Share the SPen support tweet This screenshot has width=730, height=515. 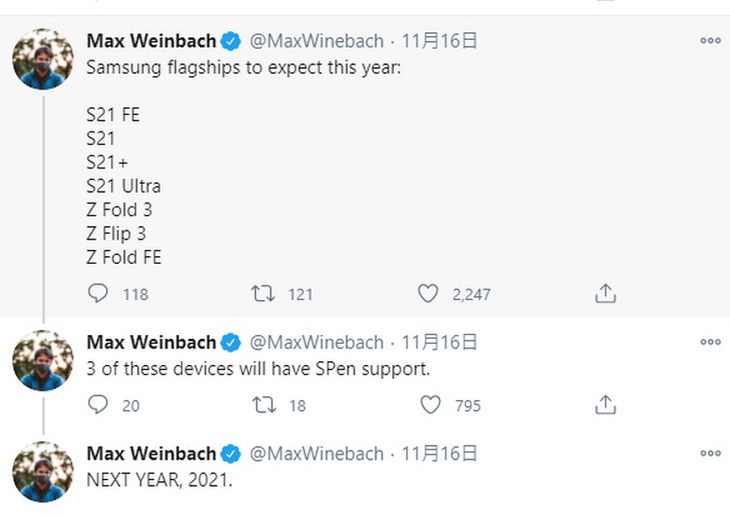click(x=605, y=405)
